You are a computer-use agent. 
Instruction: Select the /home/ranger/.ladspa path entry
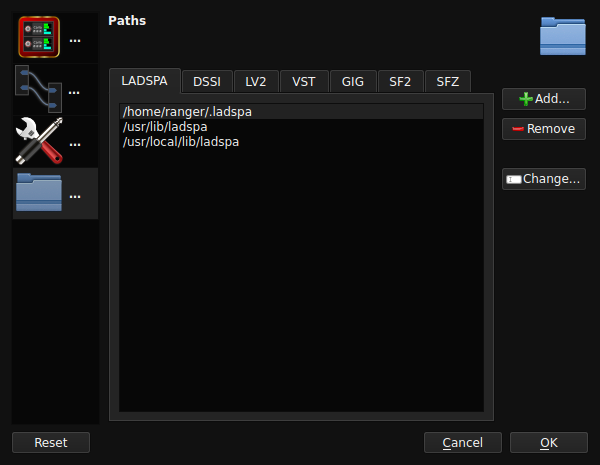pos(301,112)
